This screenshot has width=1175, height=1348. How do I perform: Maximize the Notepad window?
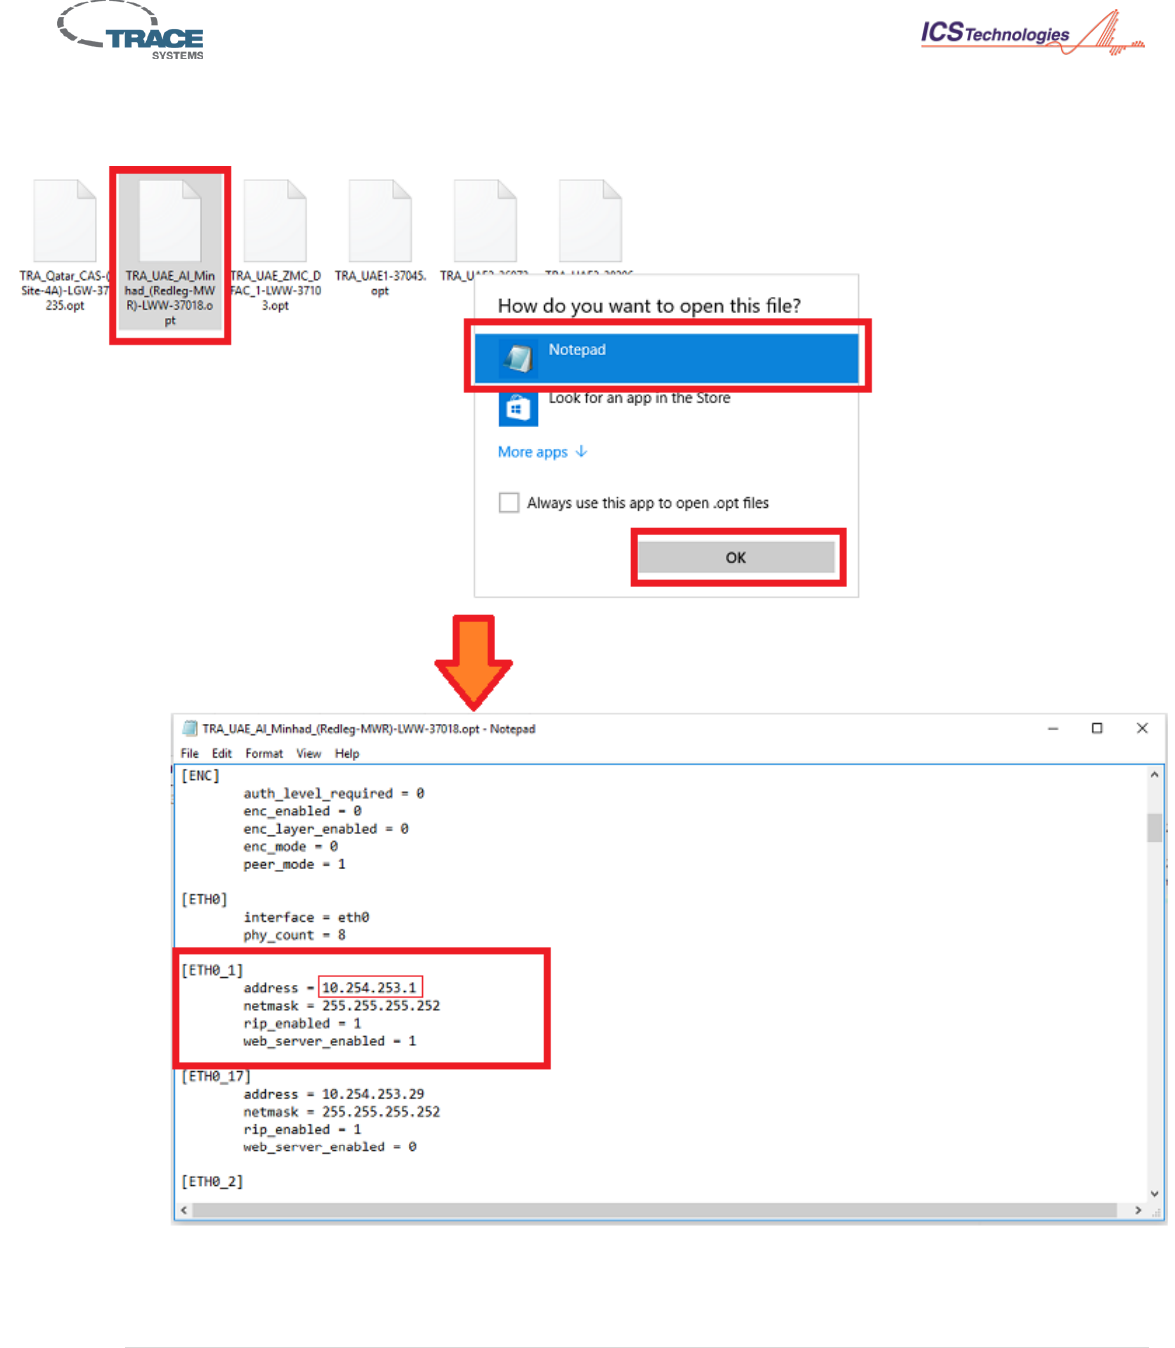tap(1097, 728)
